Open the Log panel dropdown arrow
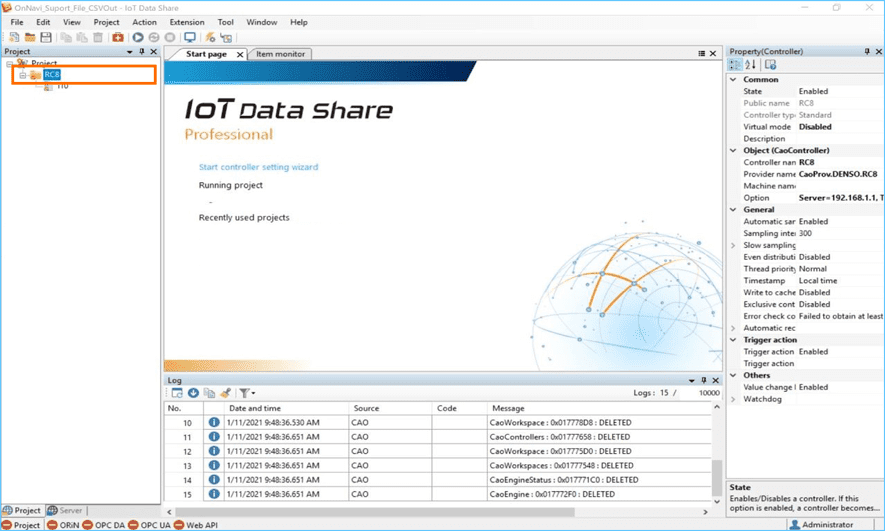Screen dimensions: 885x531 (691, 380)
